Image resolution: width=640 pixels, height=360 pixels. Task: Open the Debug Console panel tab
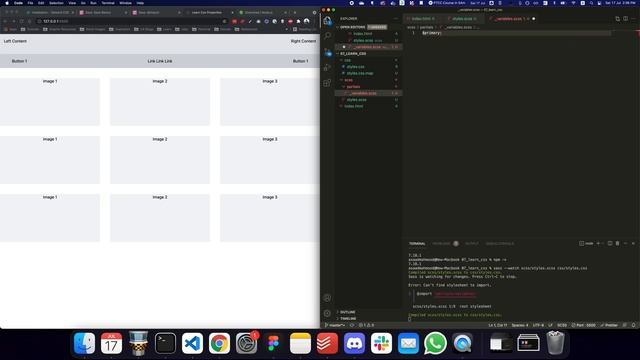click(500, 244)
